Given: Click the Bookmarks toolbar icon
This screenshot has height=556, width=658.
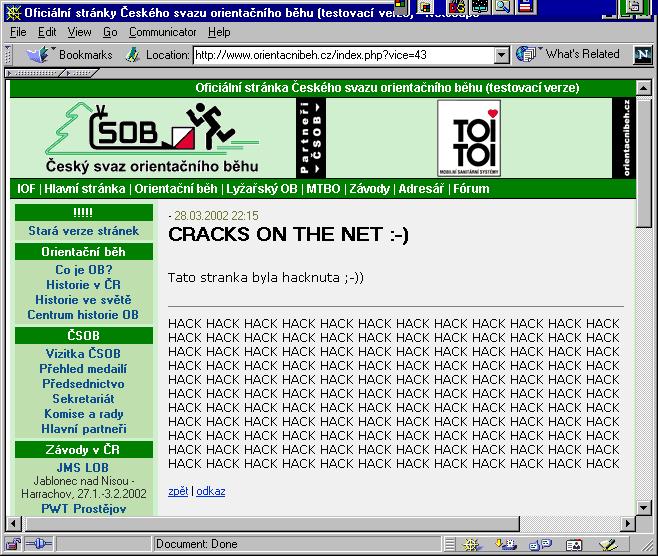Looking at the screenshot, I should tap(38, 54).
